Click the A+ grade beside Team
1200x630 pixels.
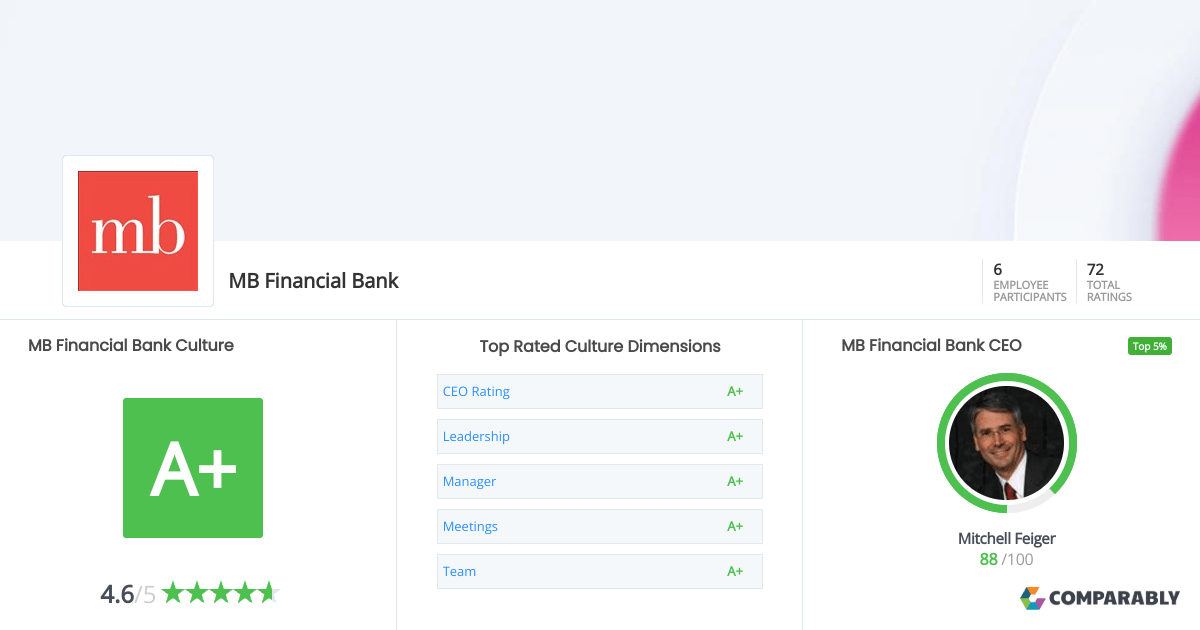[x=735, y=571]
